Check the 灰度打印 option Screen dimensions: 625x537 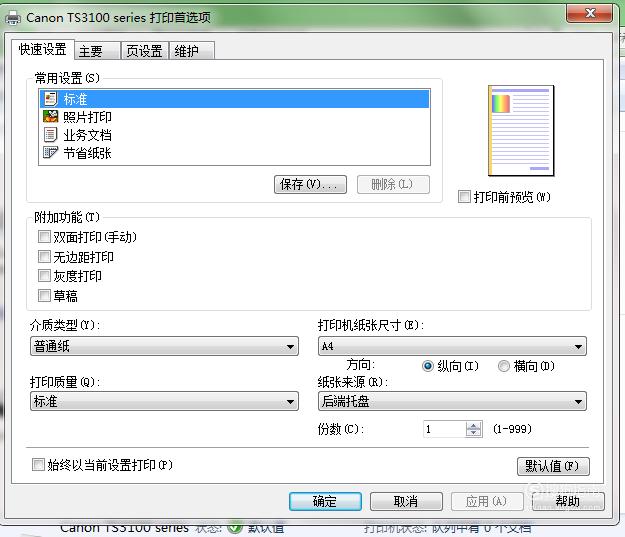coord(44,275)
